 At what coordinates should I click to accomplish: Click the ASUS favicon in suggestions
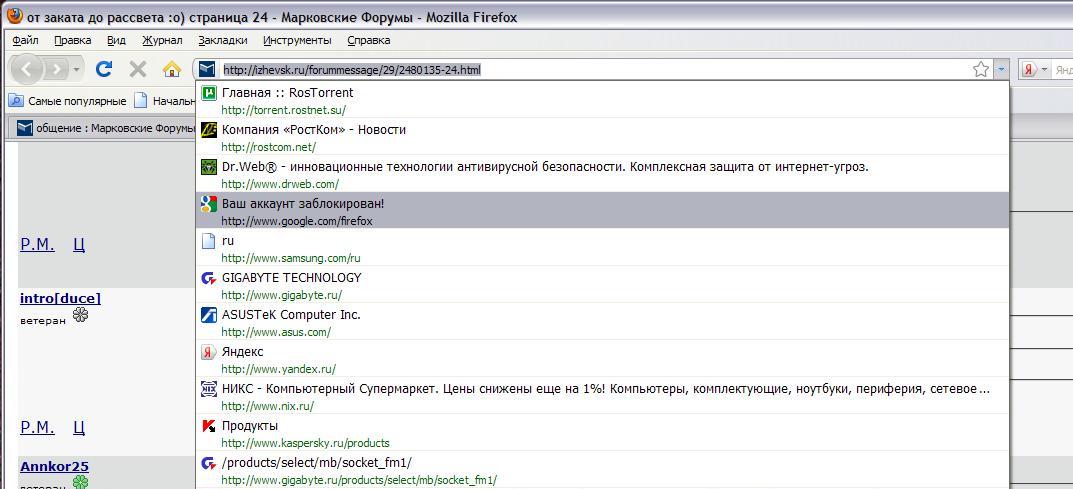click(x=209, y=315)
